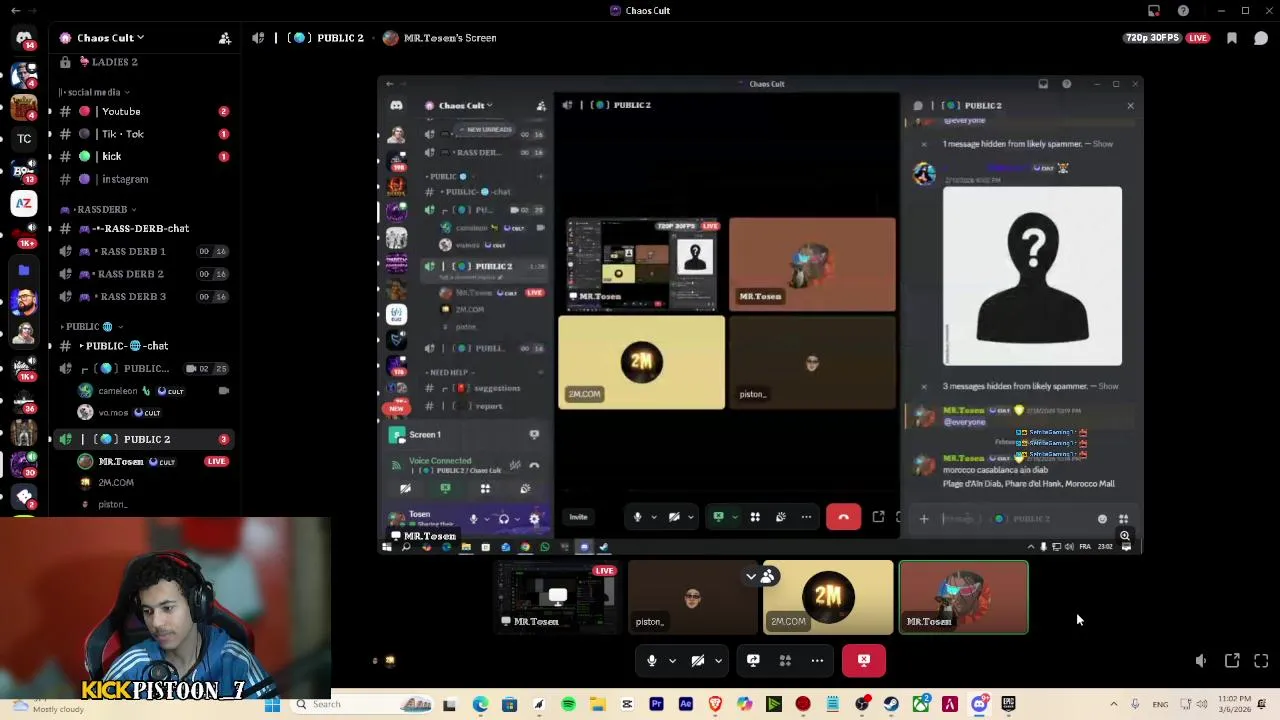Open Discord direct messages home icon

[24, 38]
